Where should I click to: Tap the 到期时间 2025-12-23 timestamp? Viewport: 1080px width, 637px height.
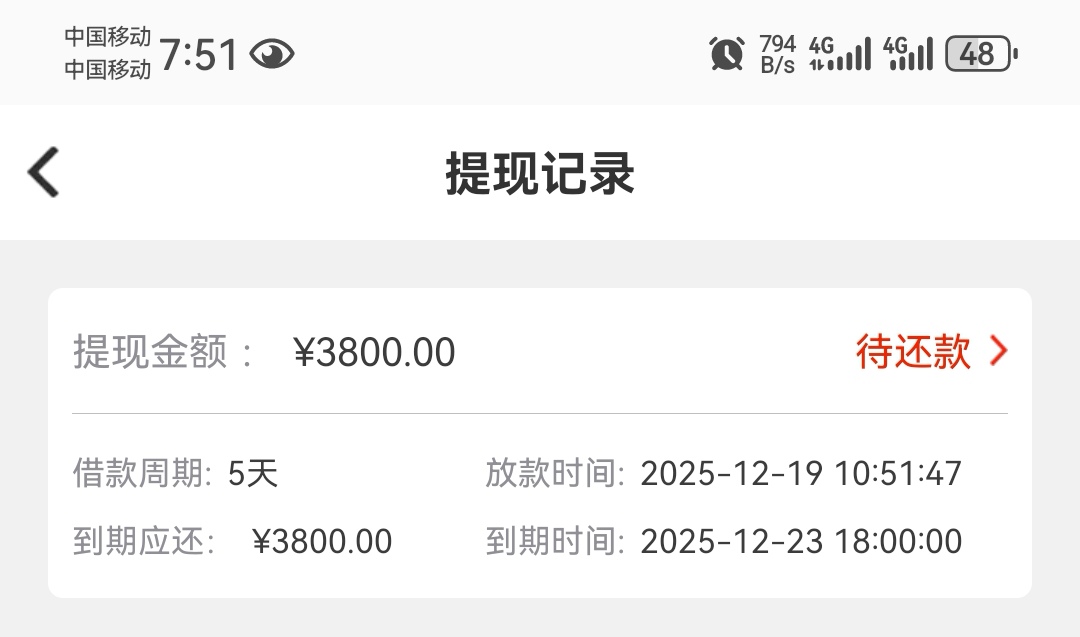pyautogui.click(x=801, y=542)
